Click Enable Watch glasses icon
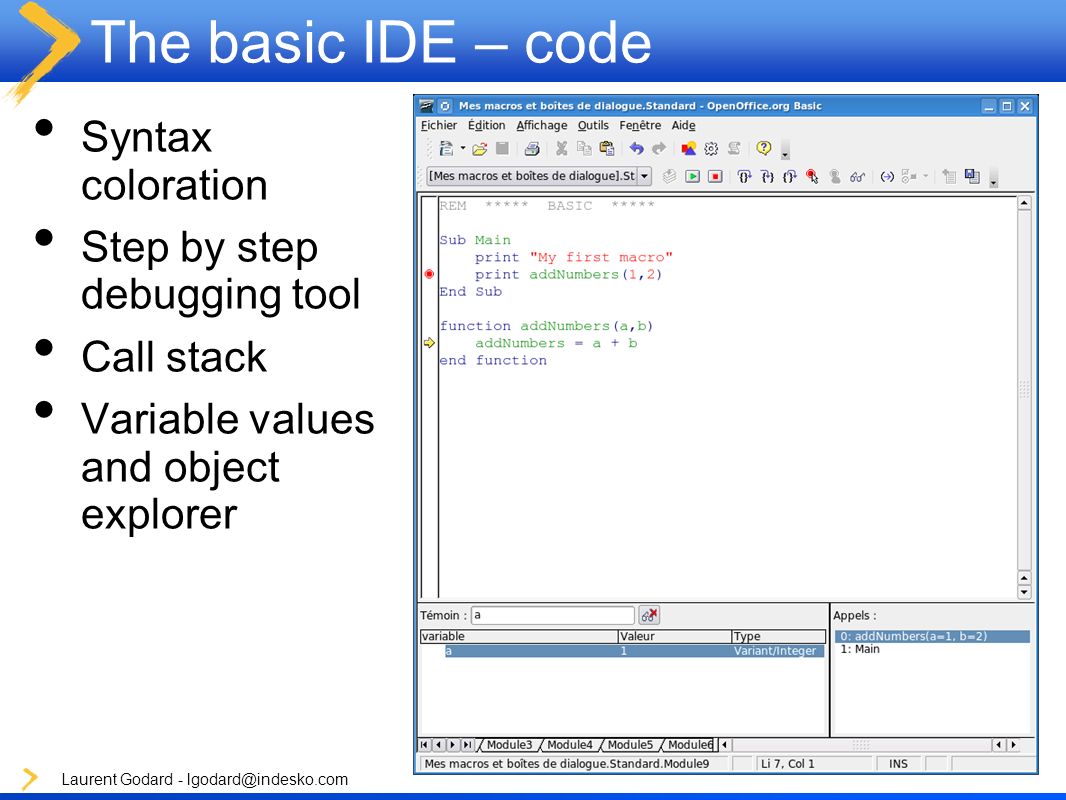 (857, 177)
